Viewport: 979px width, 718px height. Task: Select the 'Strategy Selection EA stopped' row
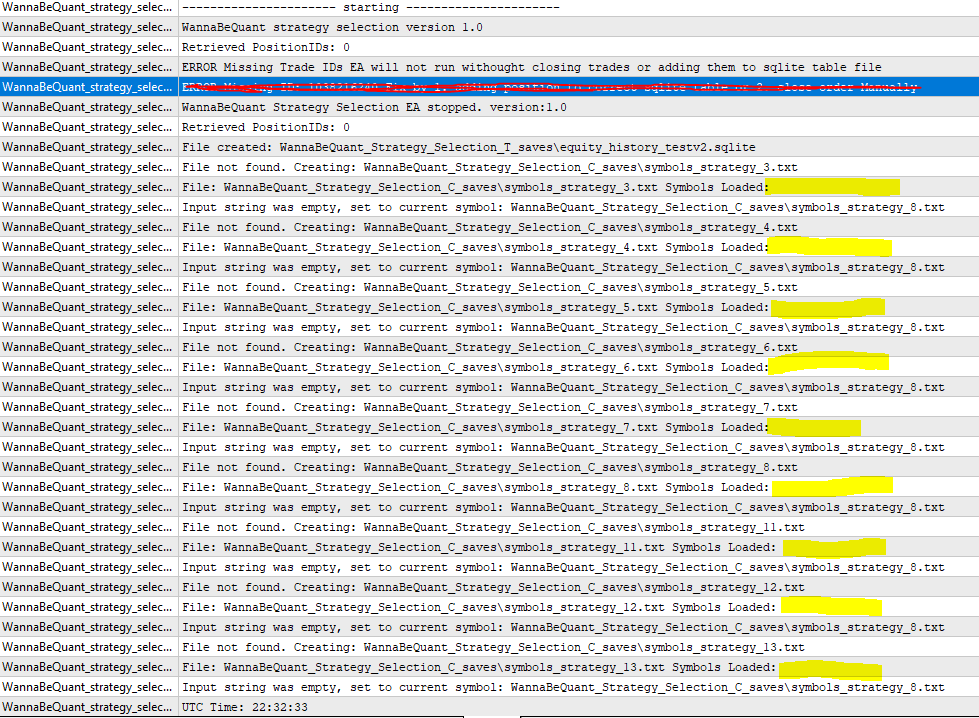pos(490,107)
